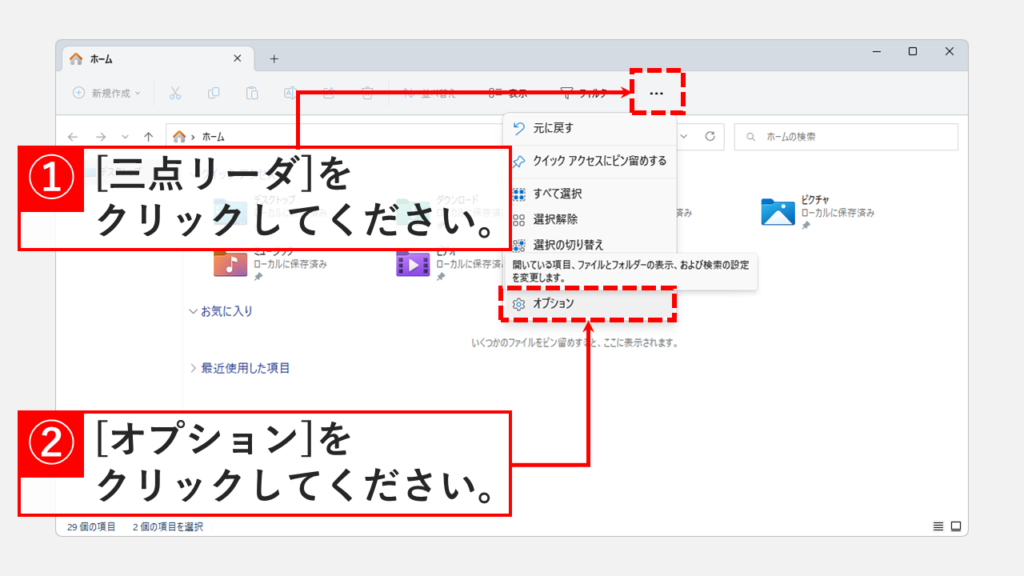Expand the recent locations chevron

click(x=124, y=136)
